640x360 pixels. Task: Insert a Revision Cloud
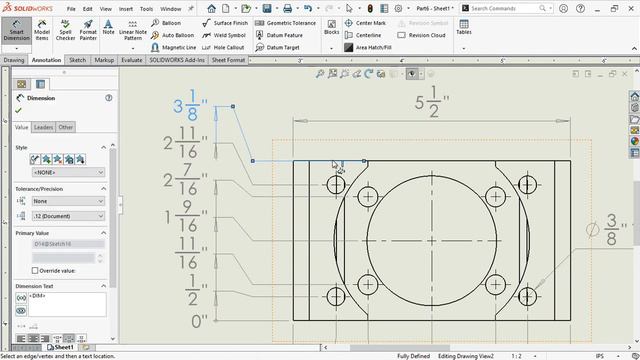tap(421, 36)
